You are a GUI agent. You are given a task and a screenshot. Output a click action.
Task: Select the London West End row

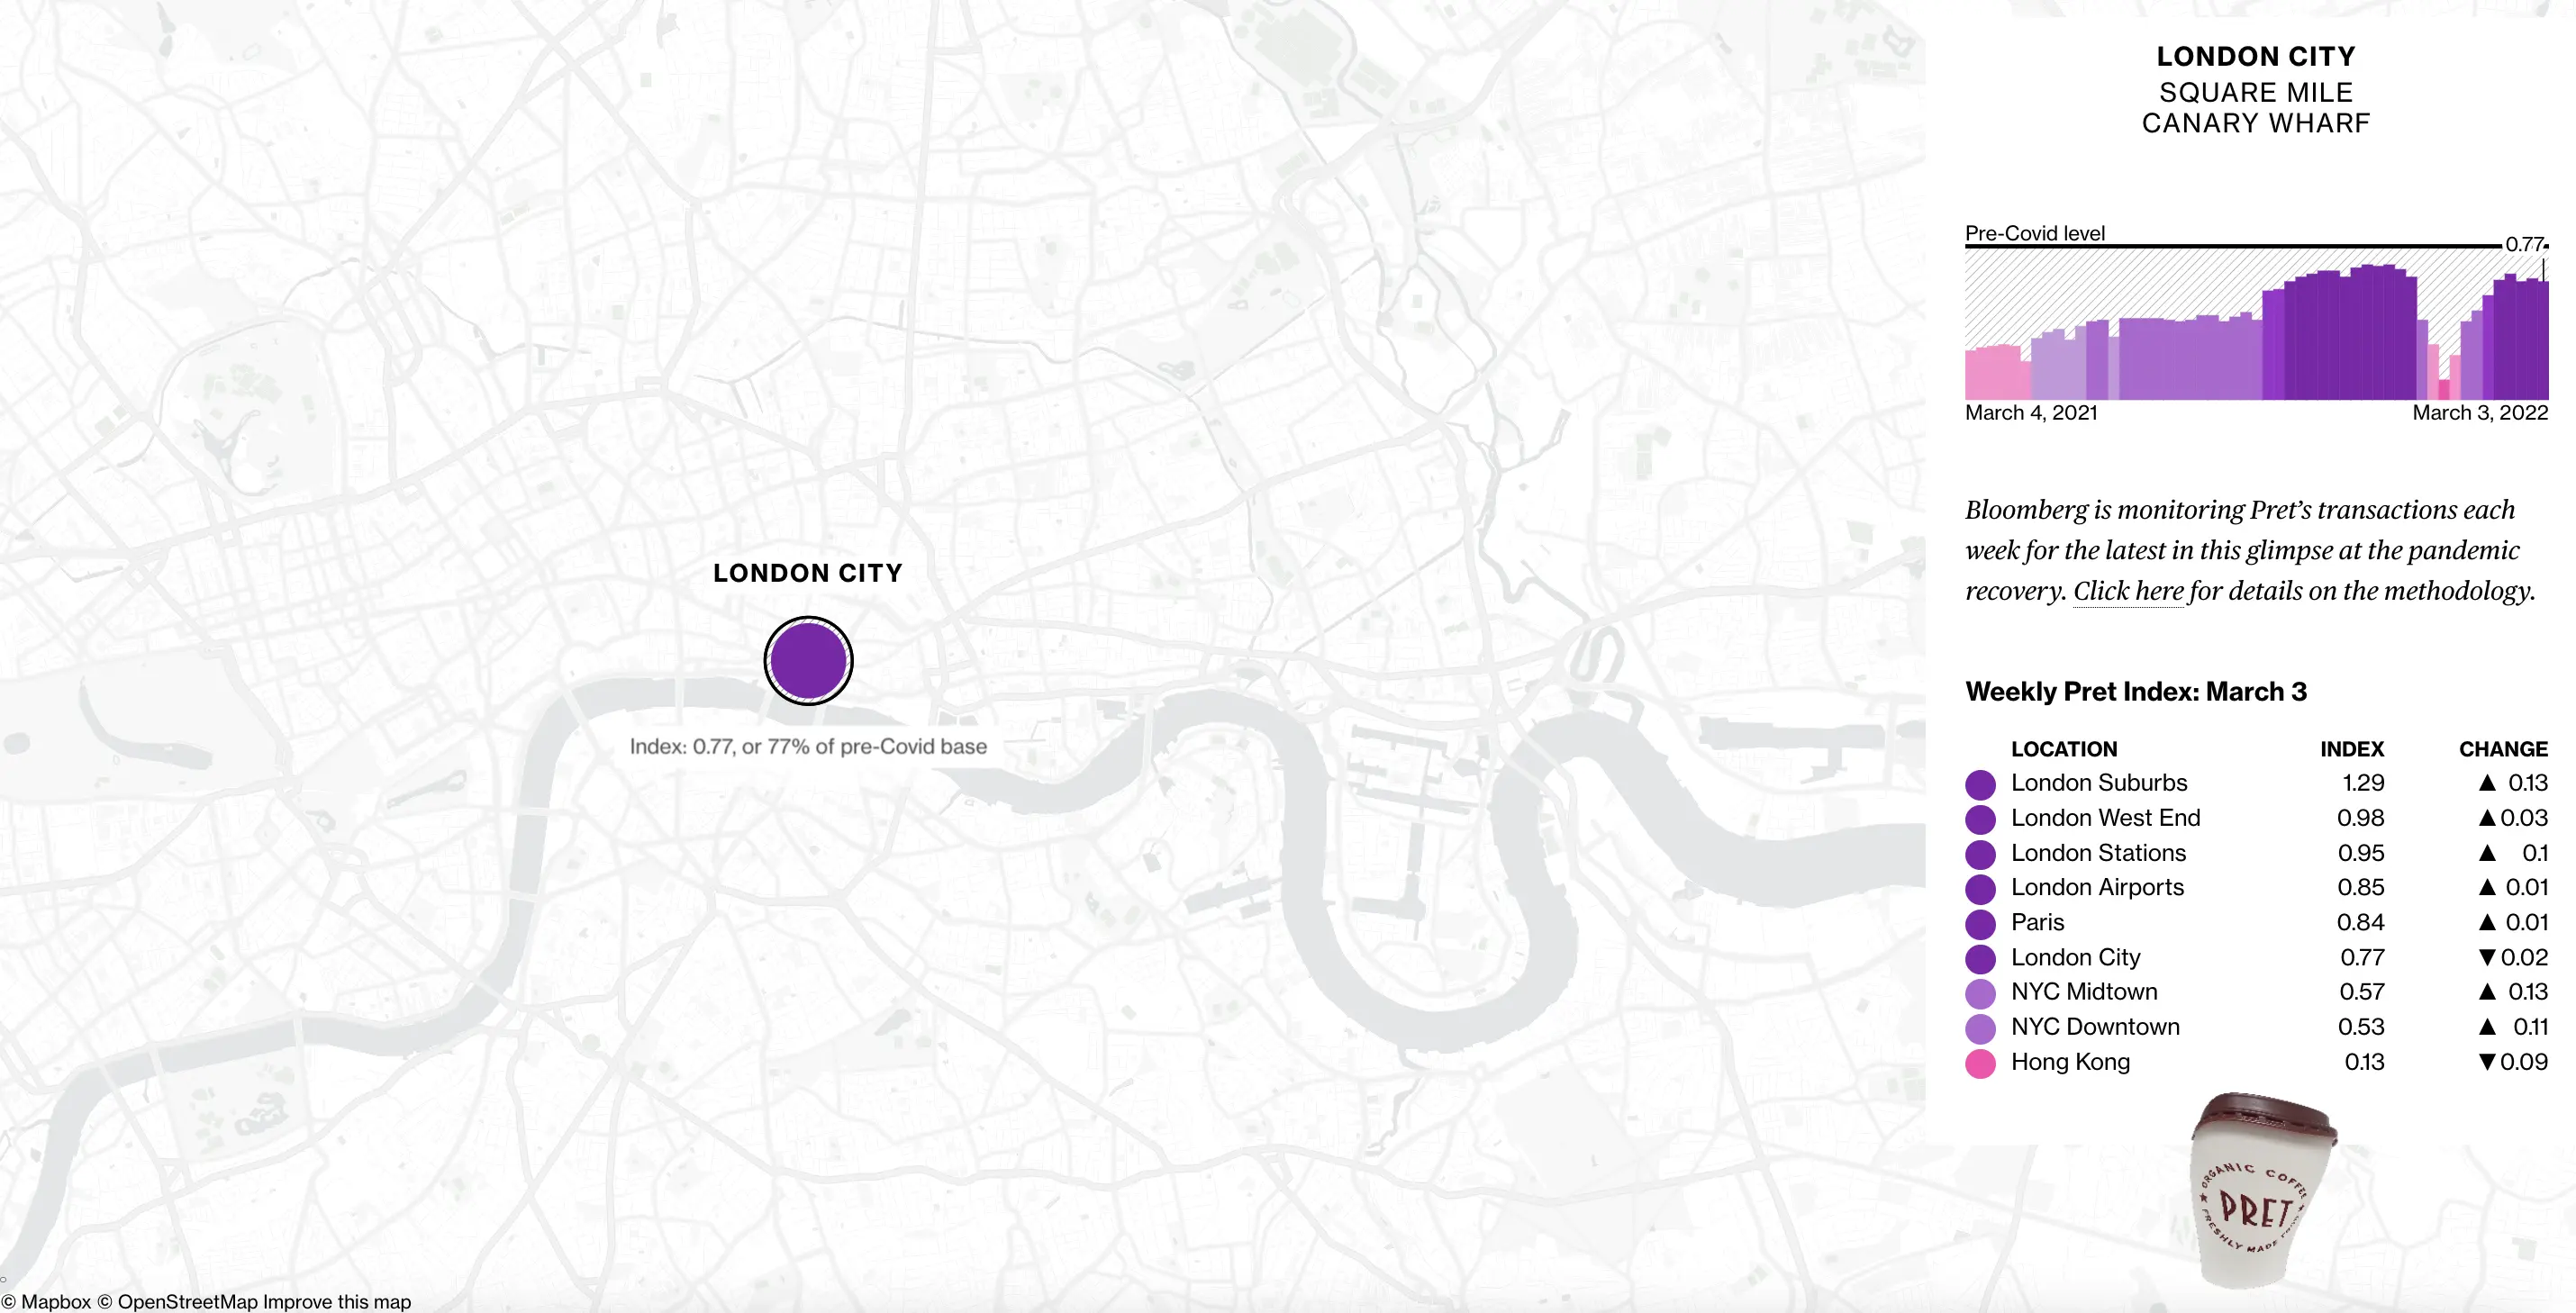pyautogui.click(x=2105, y=818)
